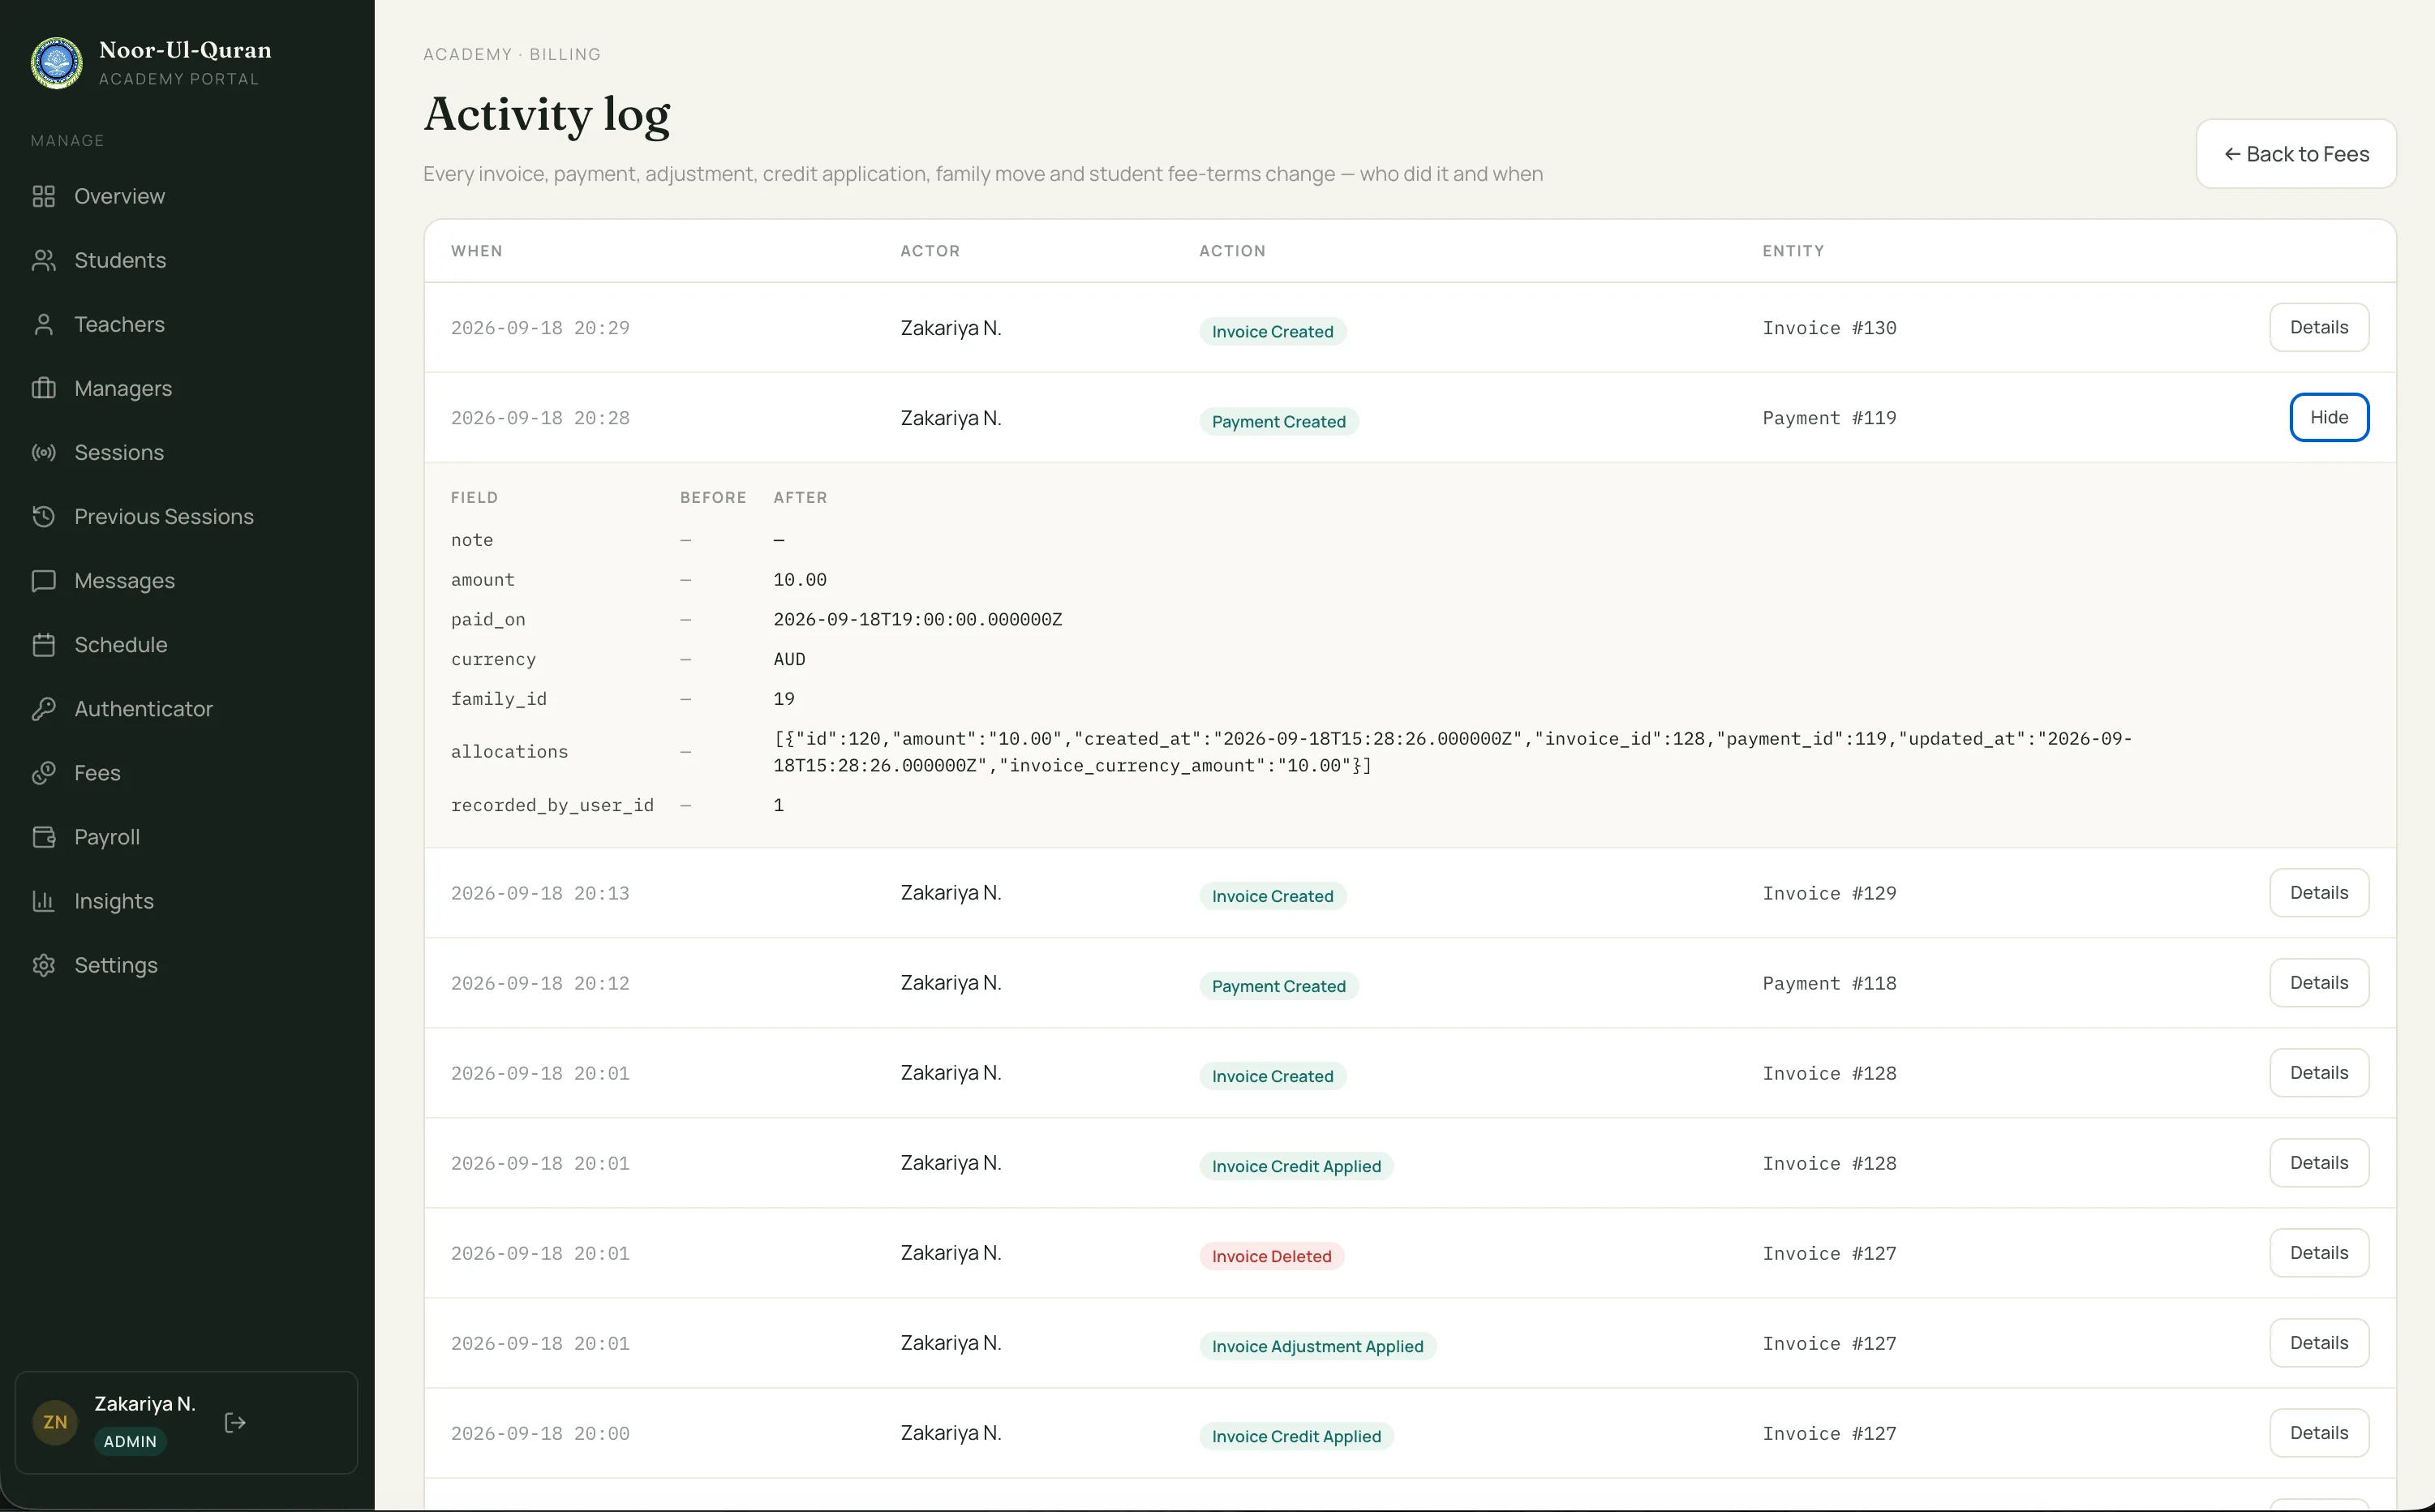This screenshot has width=2435, height=1512.
Task: Click the ZN user avatar
Action: tap(55, 1422)
